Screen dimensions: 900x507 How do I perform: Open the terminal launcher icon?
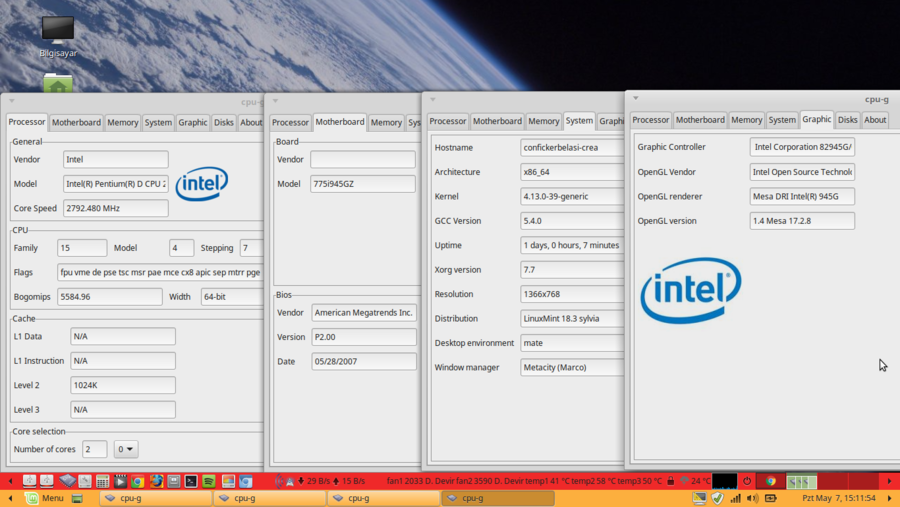pos(191,481)
